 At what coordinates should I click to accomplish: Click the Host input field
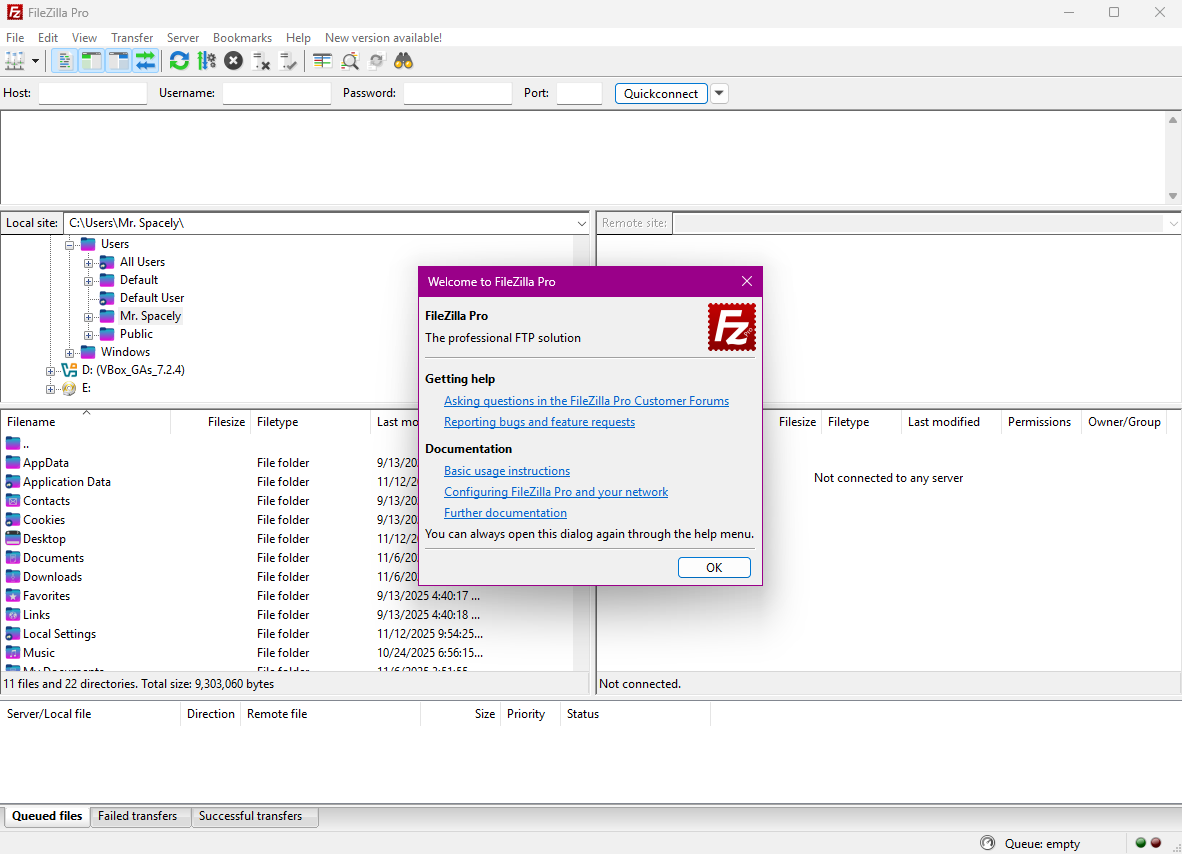click(92, 93)
